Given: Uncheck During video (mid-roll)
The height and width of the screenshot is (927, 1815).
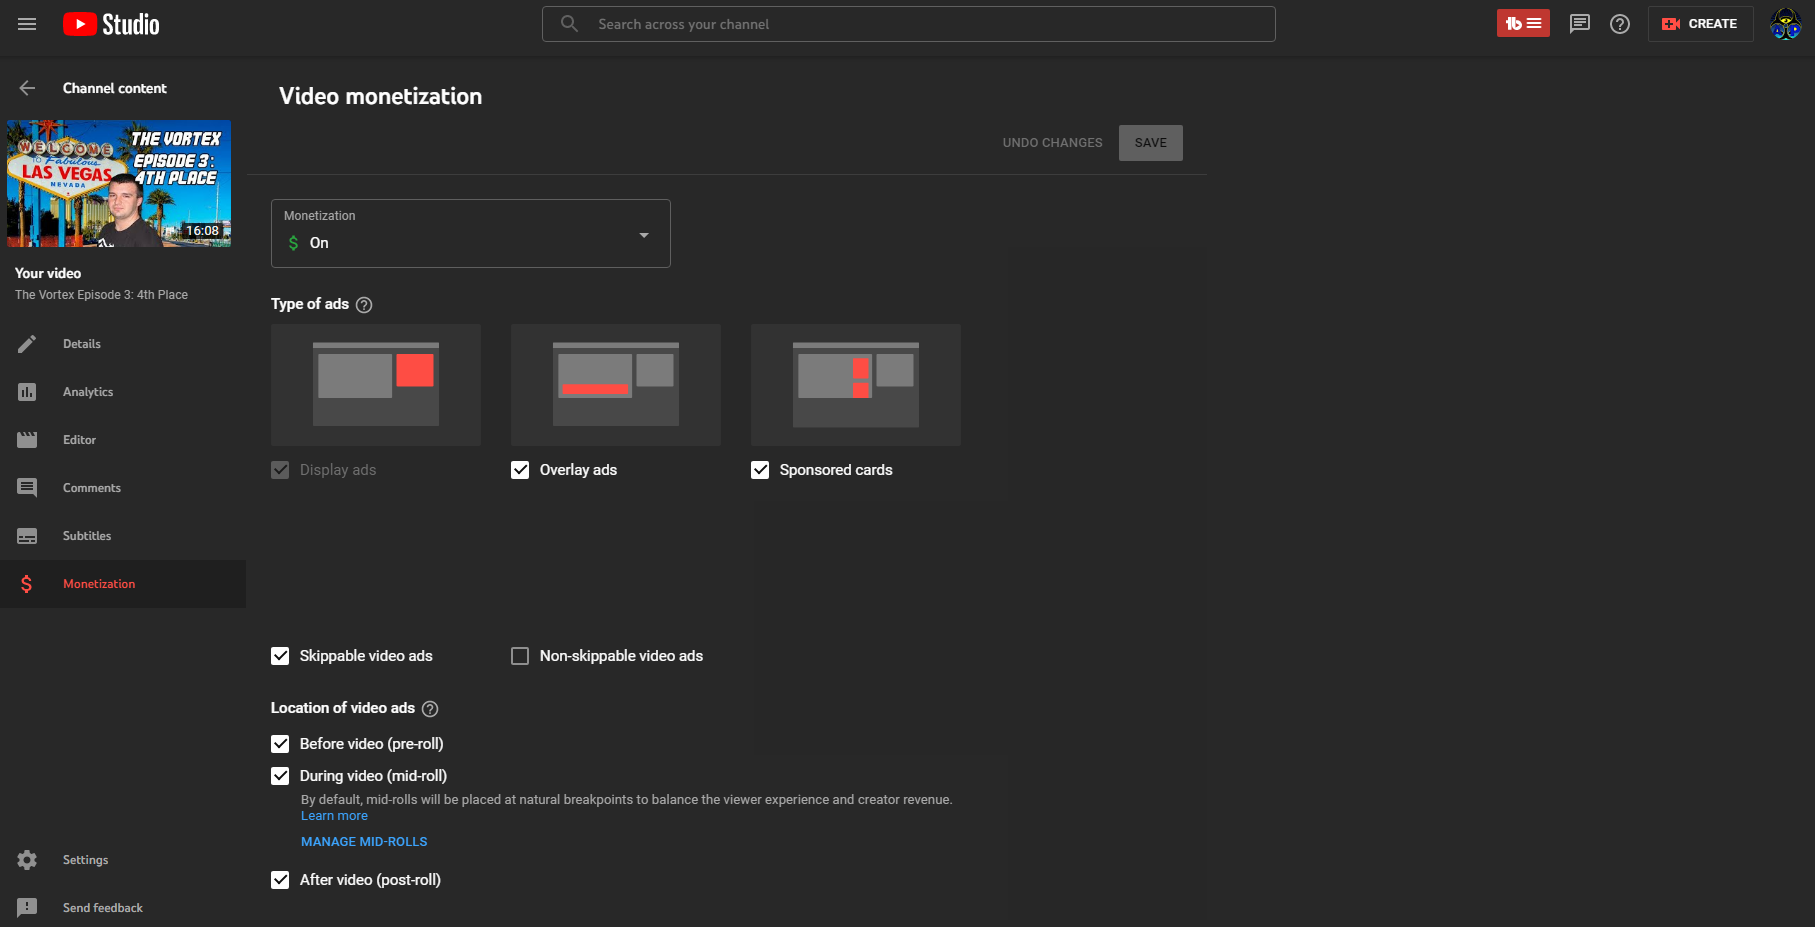Looking at the screenshot, I should pyautogui.click(x=280, y=776).
